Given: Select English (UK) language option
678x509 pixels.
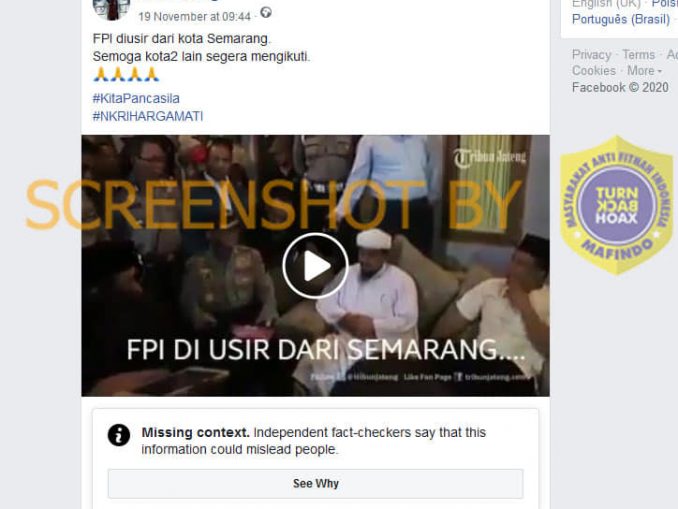Looking at the screenshot, I should 606,4.
